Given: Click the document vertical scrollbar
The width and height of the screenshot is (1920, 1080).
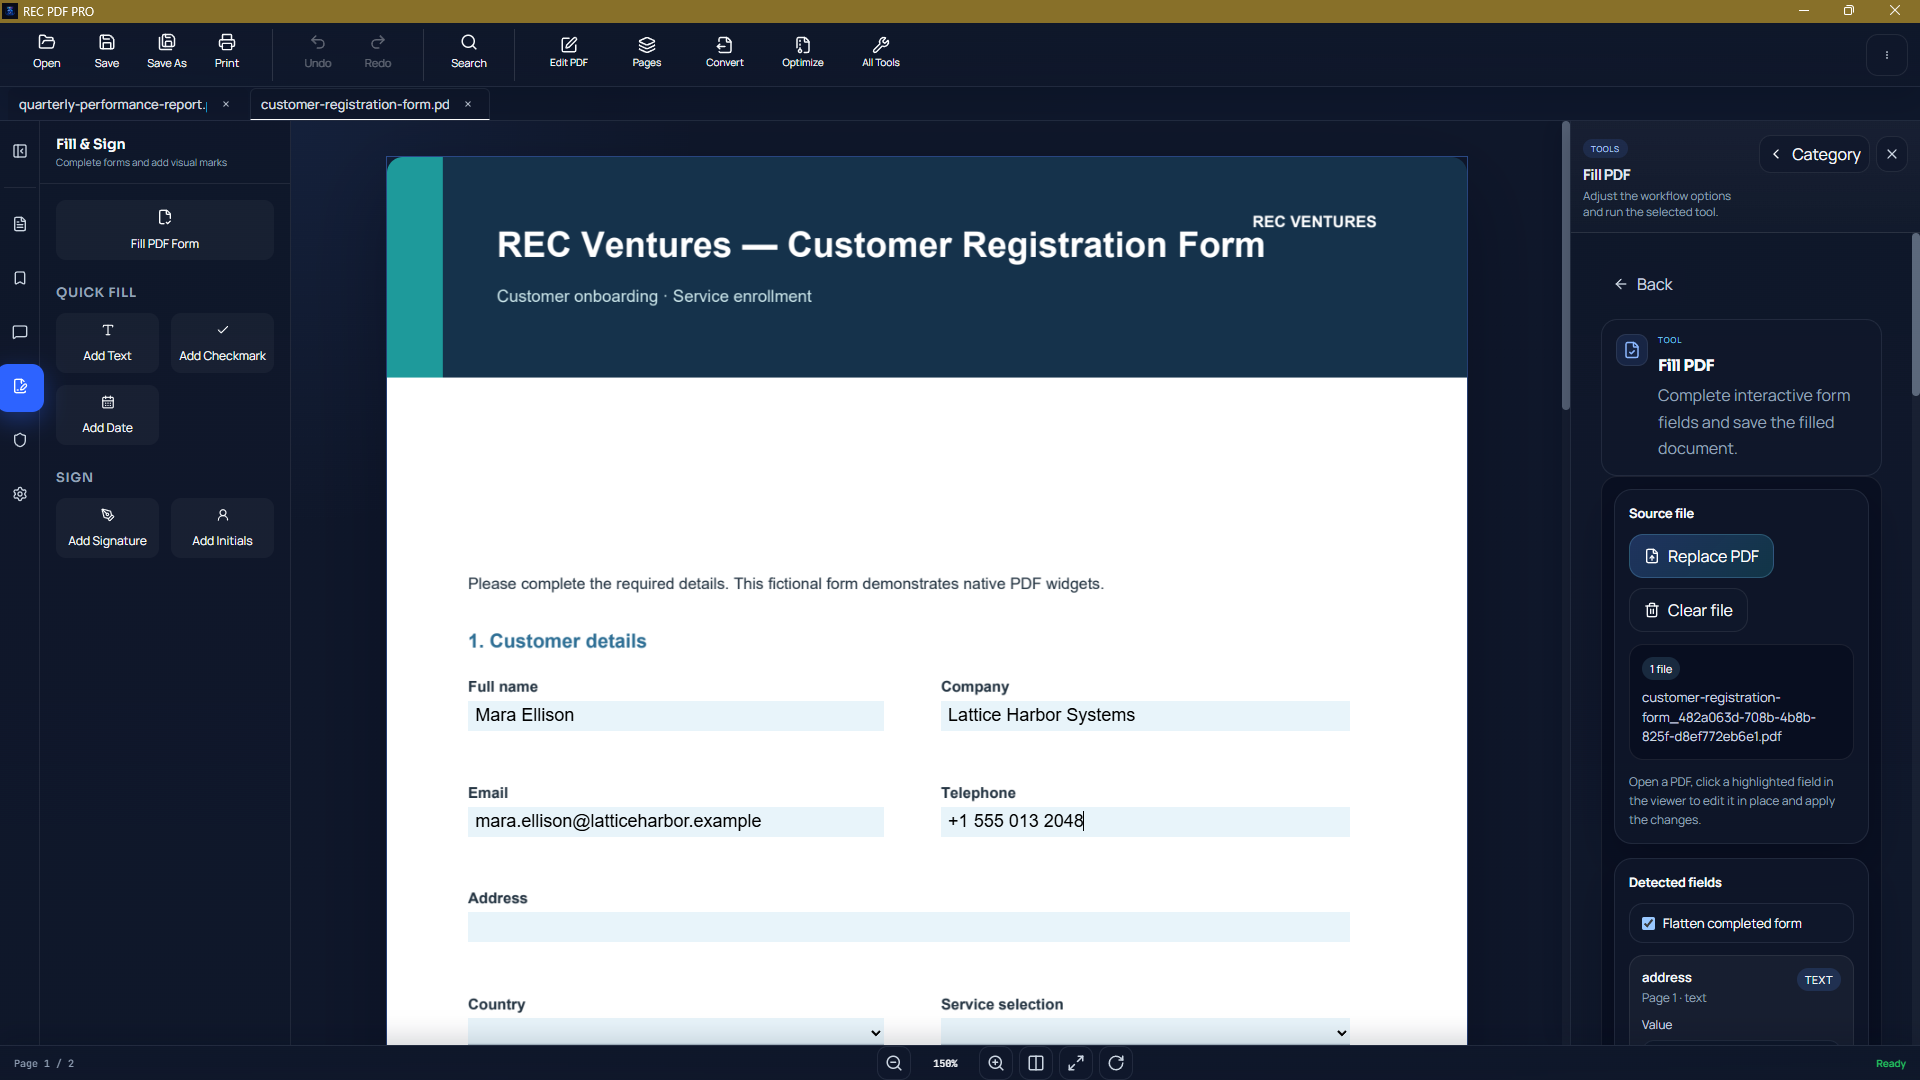Looking at the screenshot, I should point(1566,266).
